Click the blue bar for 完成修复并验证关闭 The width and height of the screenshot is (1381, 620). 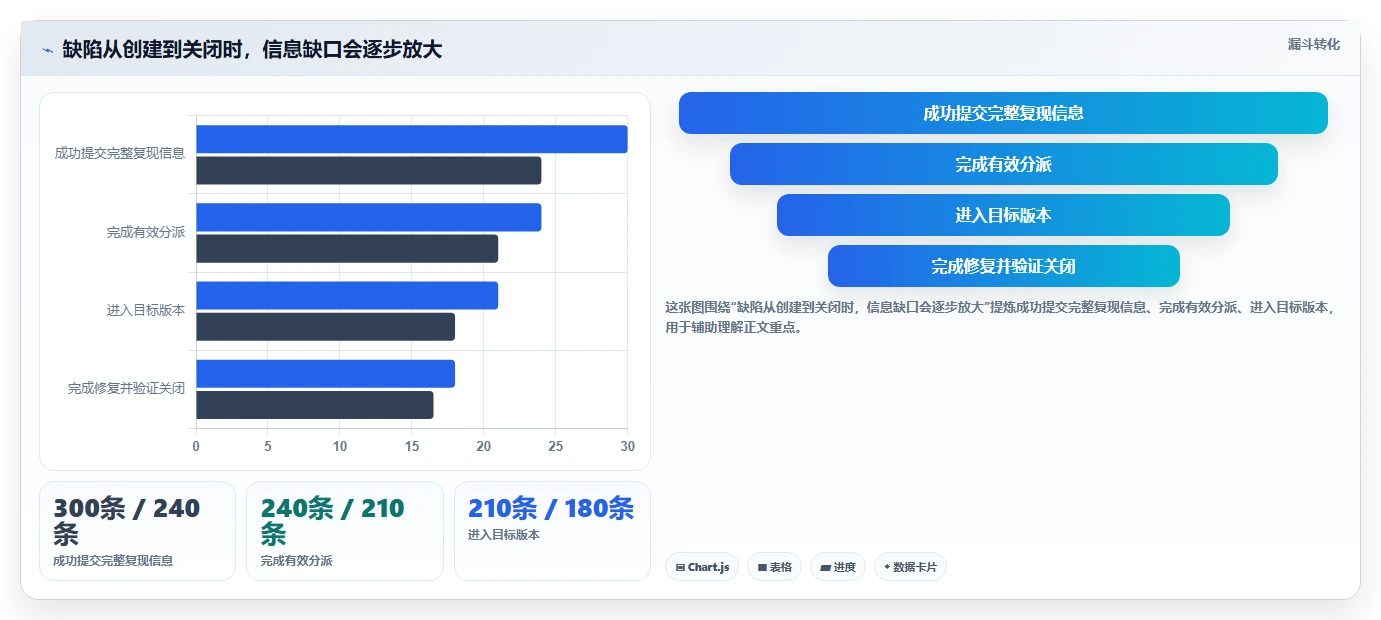click(x=325, y=373)
